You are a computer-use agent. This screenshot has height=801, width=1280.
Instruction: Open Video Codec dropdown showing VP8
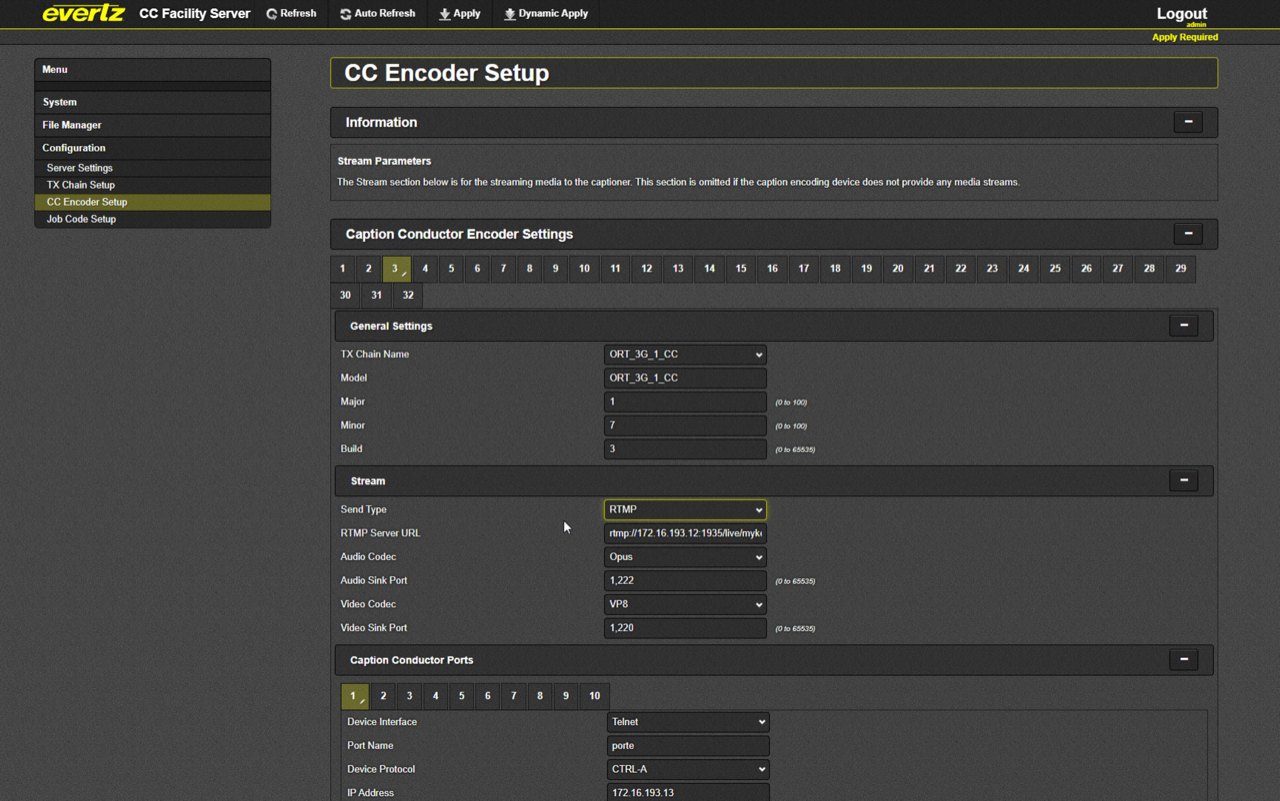pyautogui.click(x=685, y=604)
